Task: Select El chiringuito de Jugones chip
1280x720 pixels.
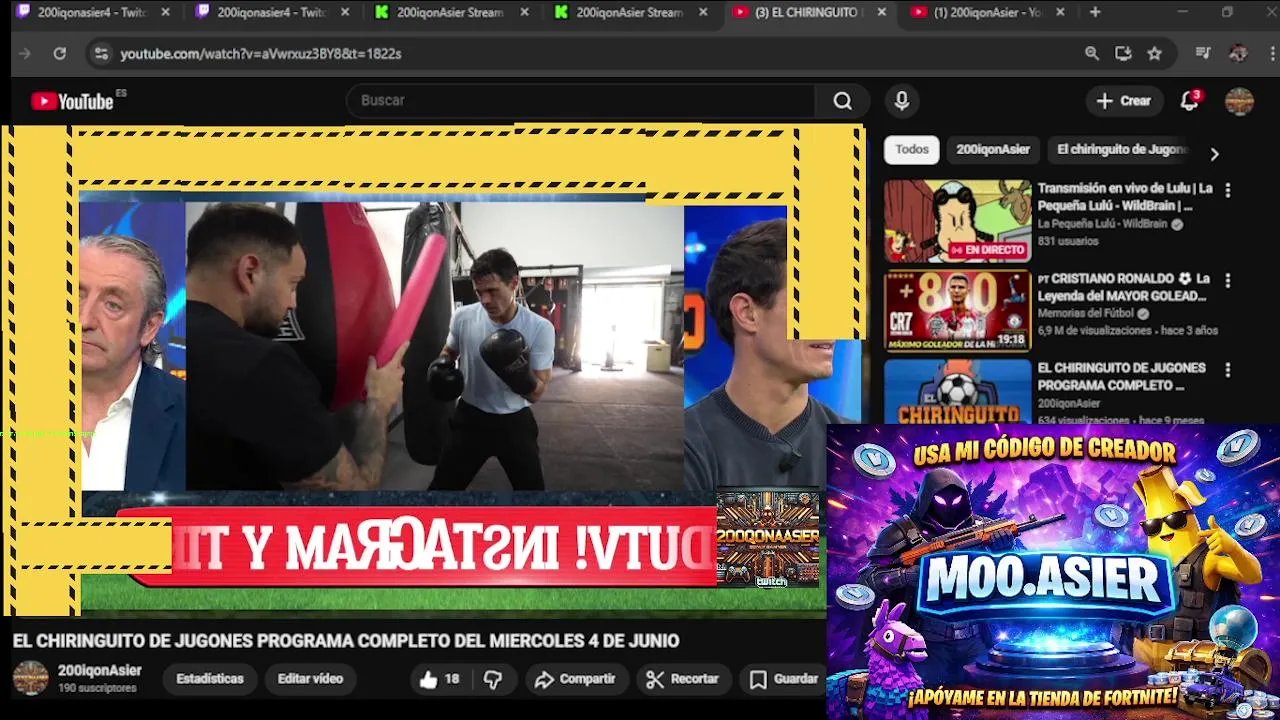Action: [x=1121, y=149]
